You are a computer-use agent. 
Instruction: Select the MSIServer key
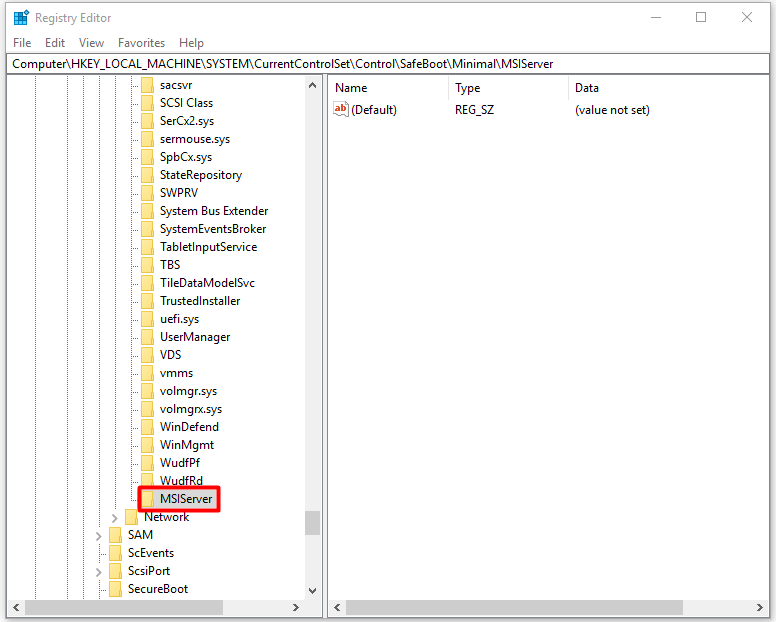pyautogui.click(x=186, y=499)
